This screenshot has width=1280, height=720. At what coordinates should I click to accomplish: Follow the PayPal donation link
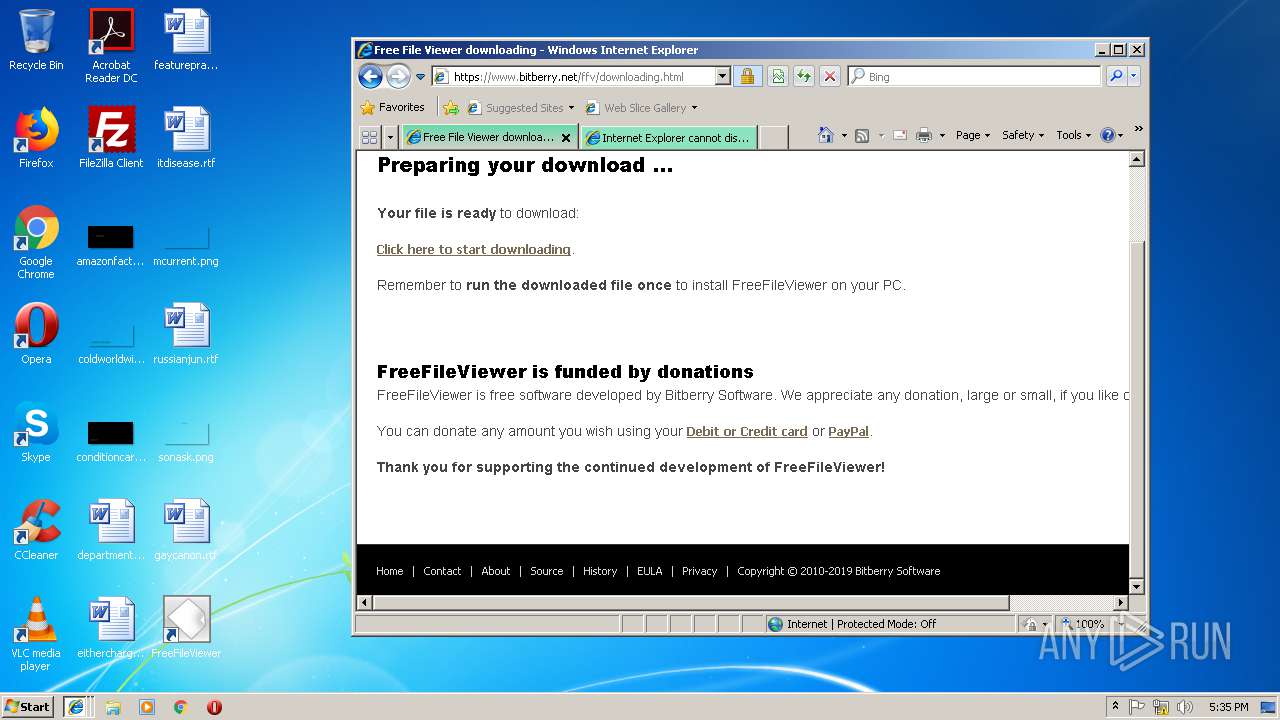coord(848,431)
